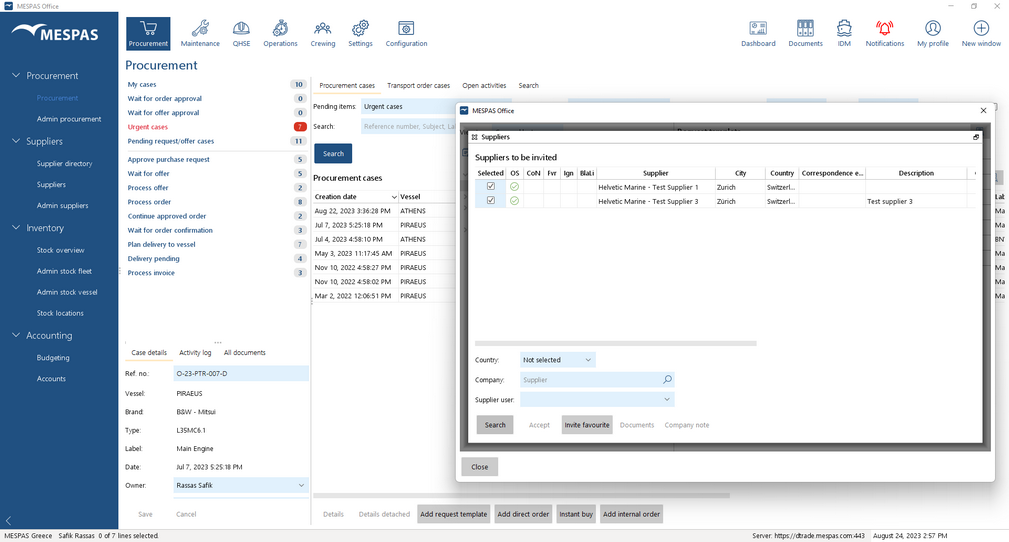Viewport: 1009px width, 542px height.
Task: Open a New window
Action: (981, 33)
